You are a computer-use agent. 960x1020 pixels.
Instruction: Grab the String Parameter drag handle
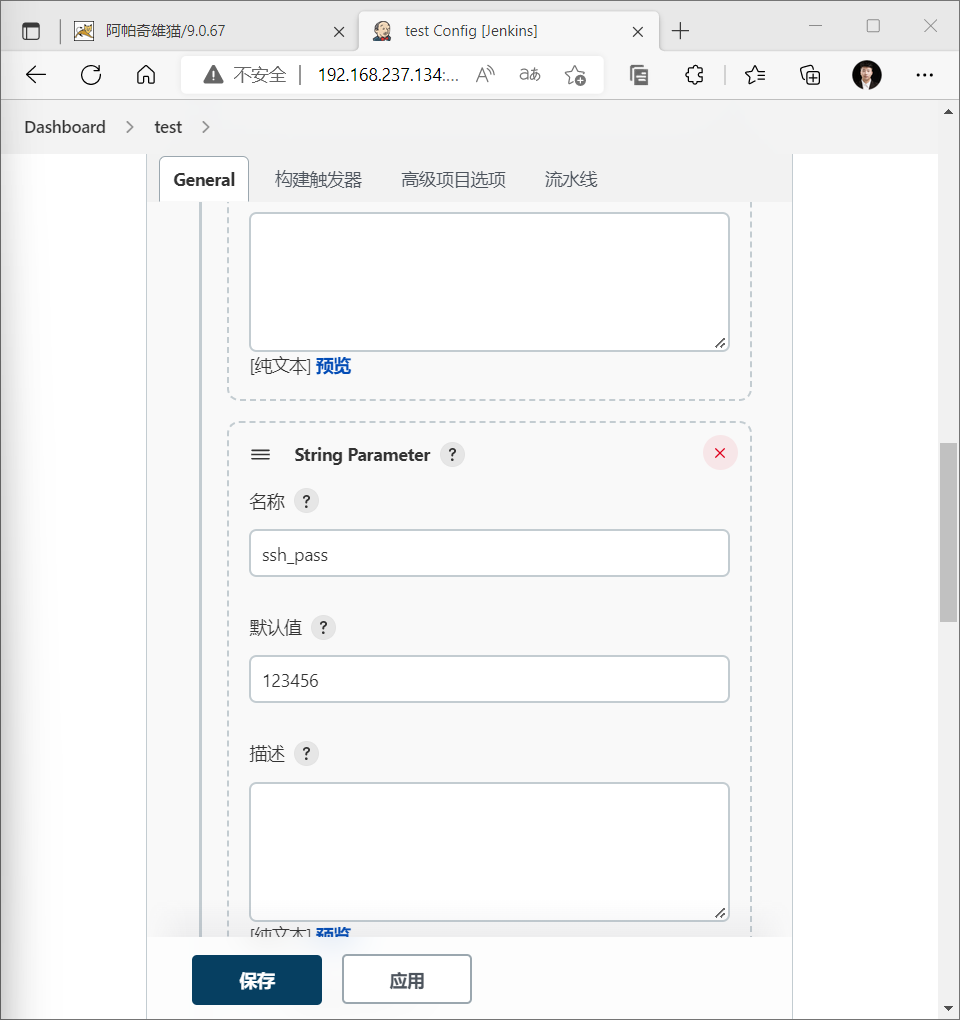[x=260, y=454]
